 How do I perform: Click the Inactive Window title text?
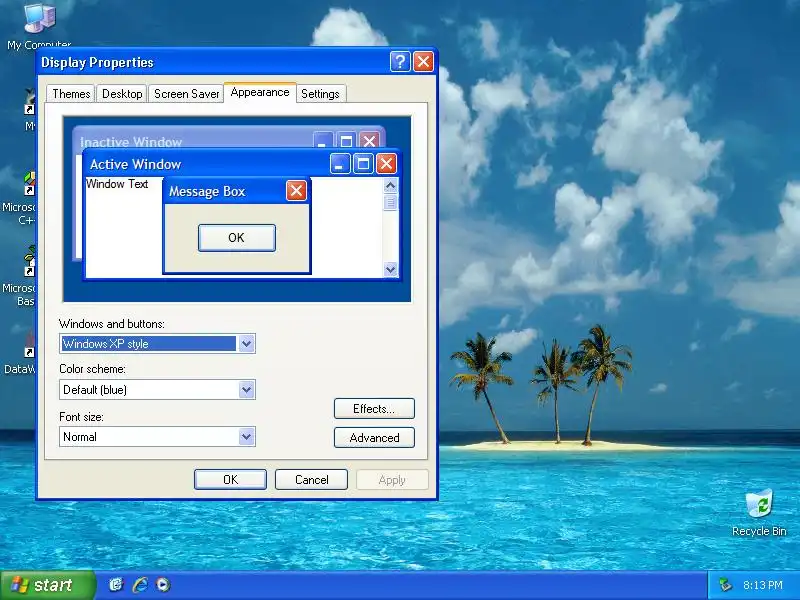click(131, 142)
